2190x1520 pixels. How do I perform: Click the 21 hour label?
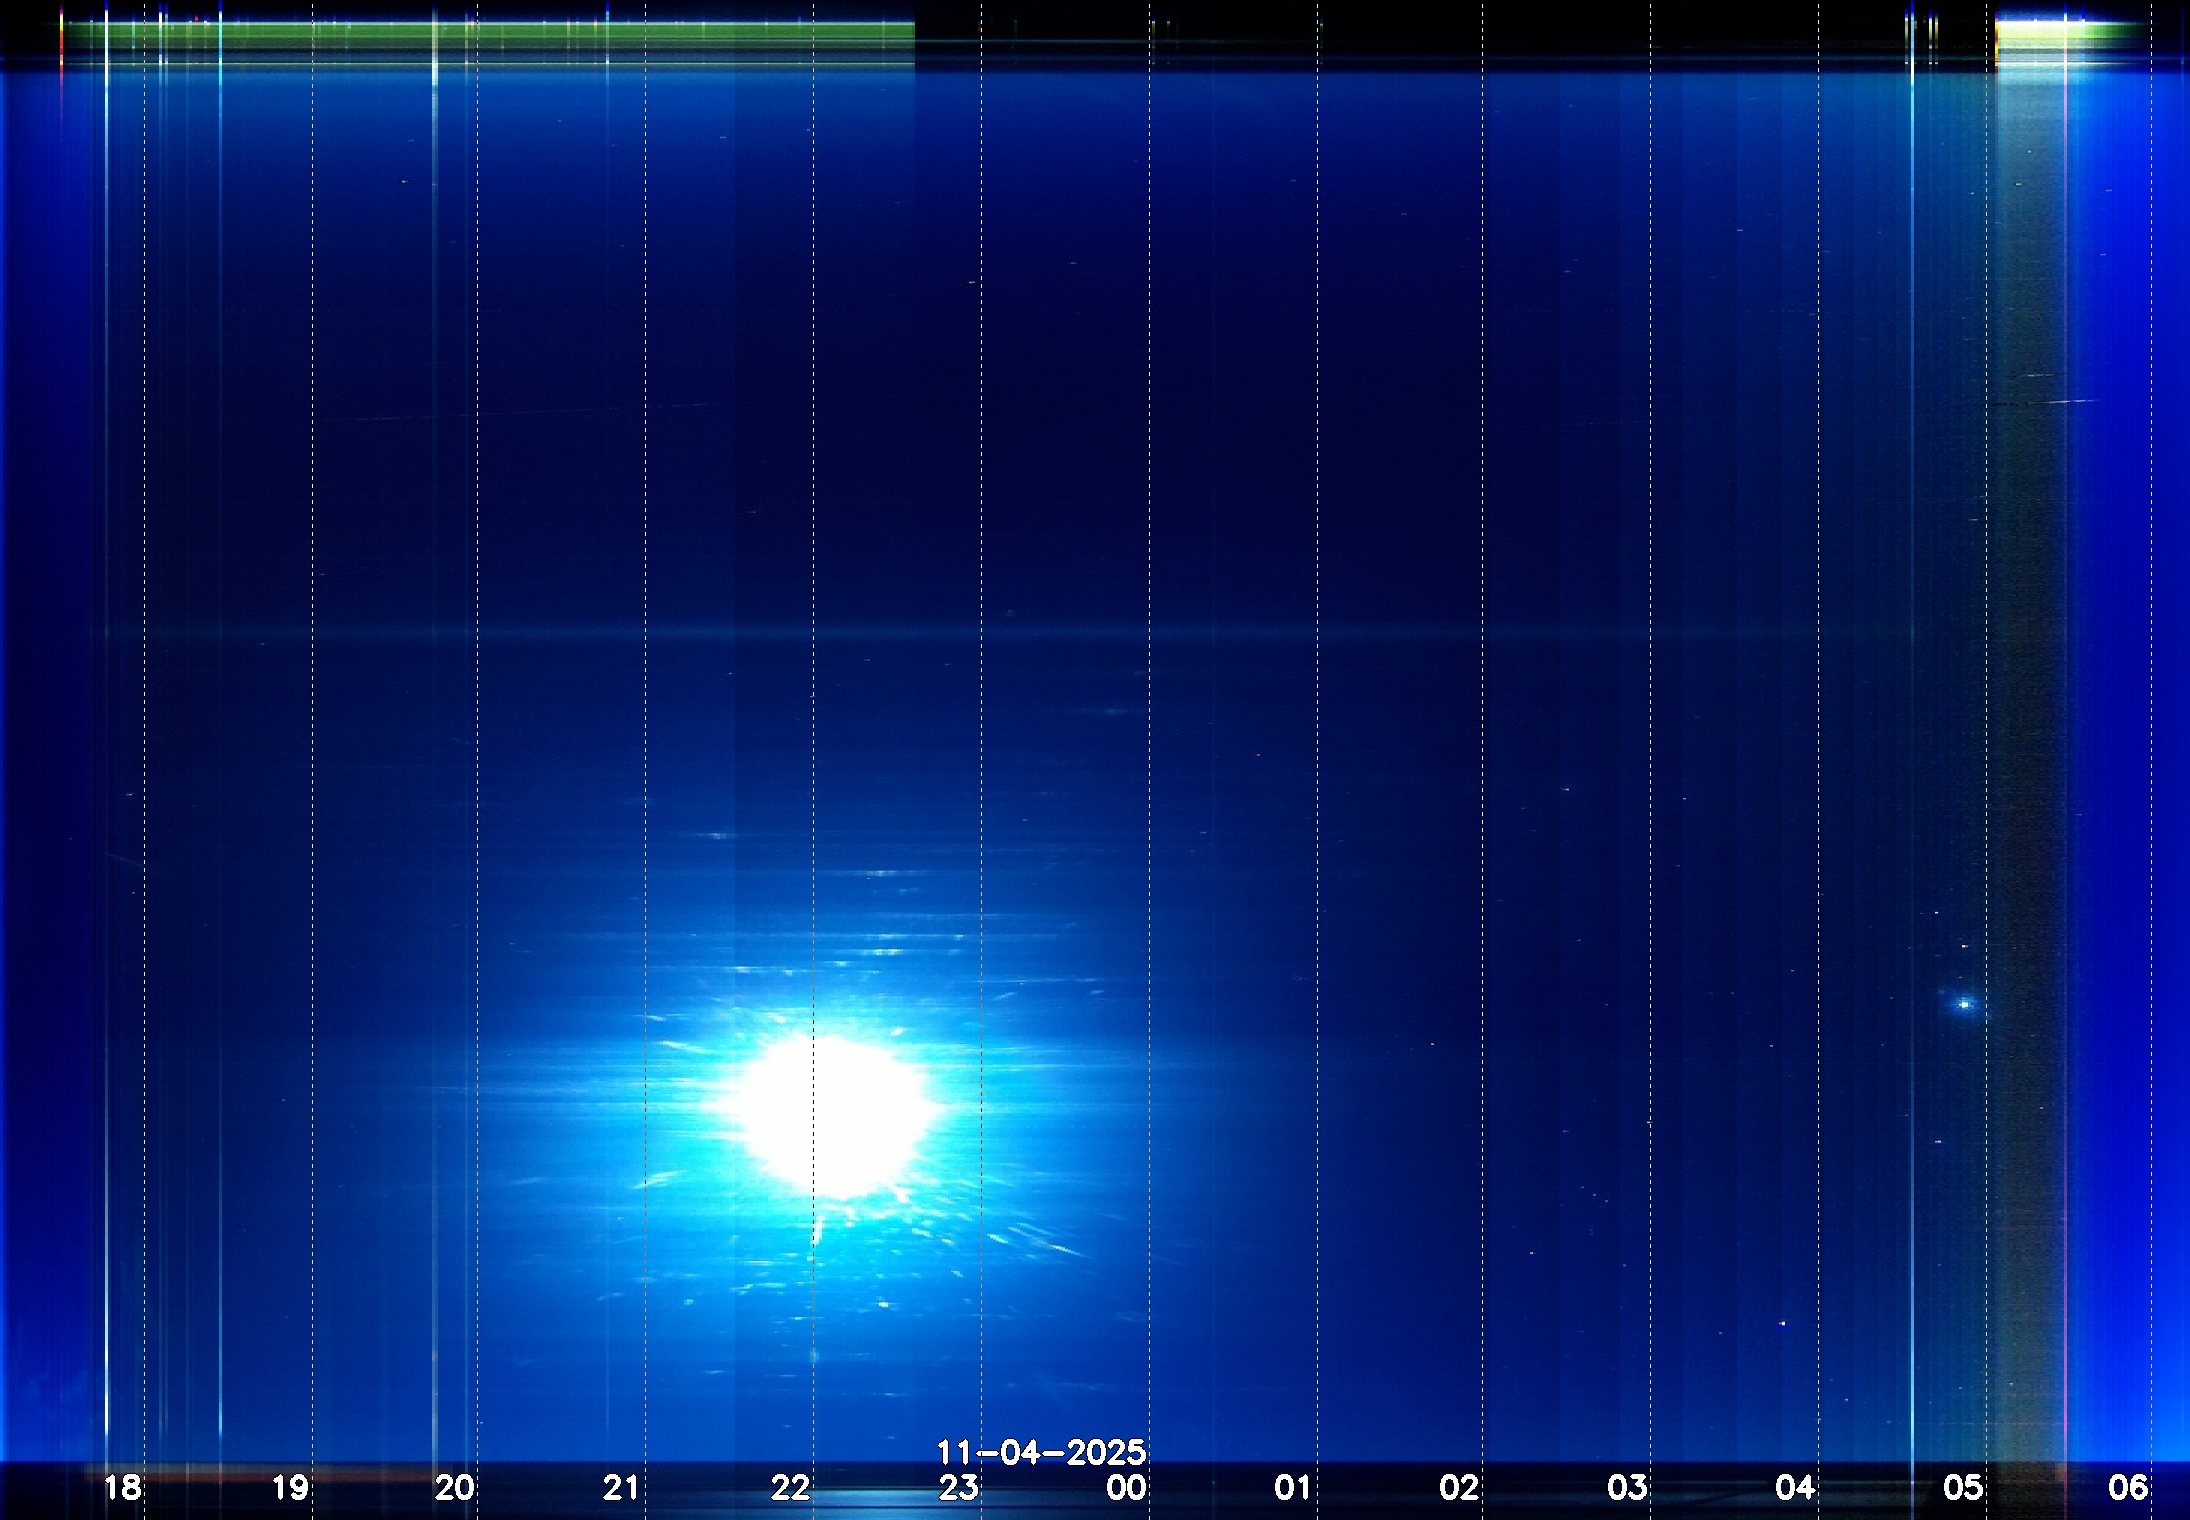click(x=621, y=1488)
